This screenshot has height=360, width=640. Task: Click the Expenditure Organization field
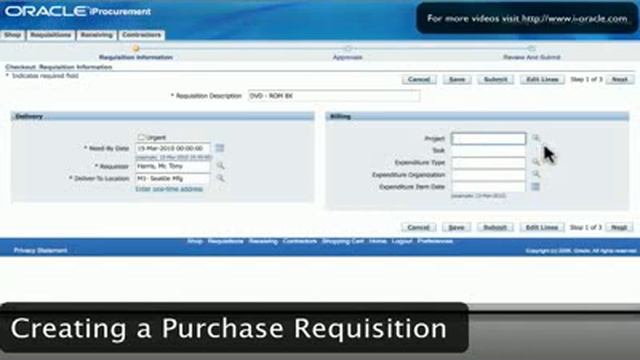[489, 175]
